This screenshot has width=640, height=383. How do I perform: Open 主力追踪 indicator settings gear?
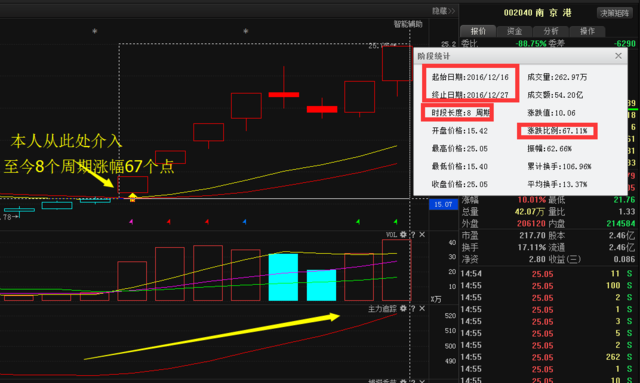tap(403, 308)
